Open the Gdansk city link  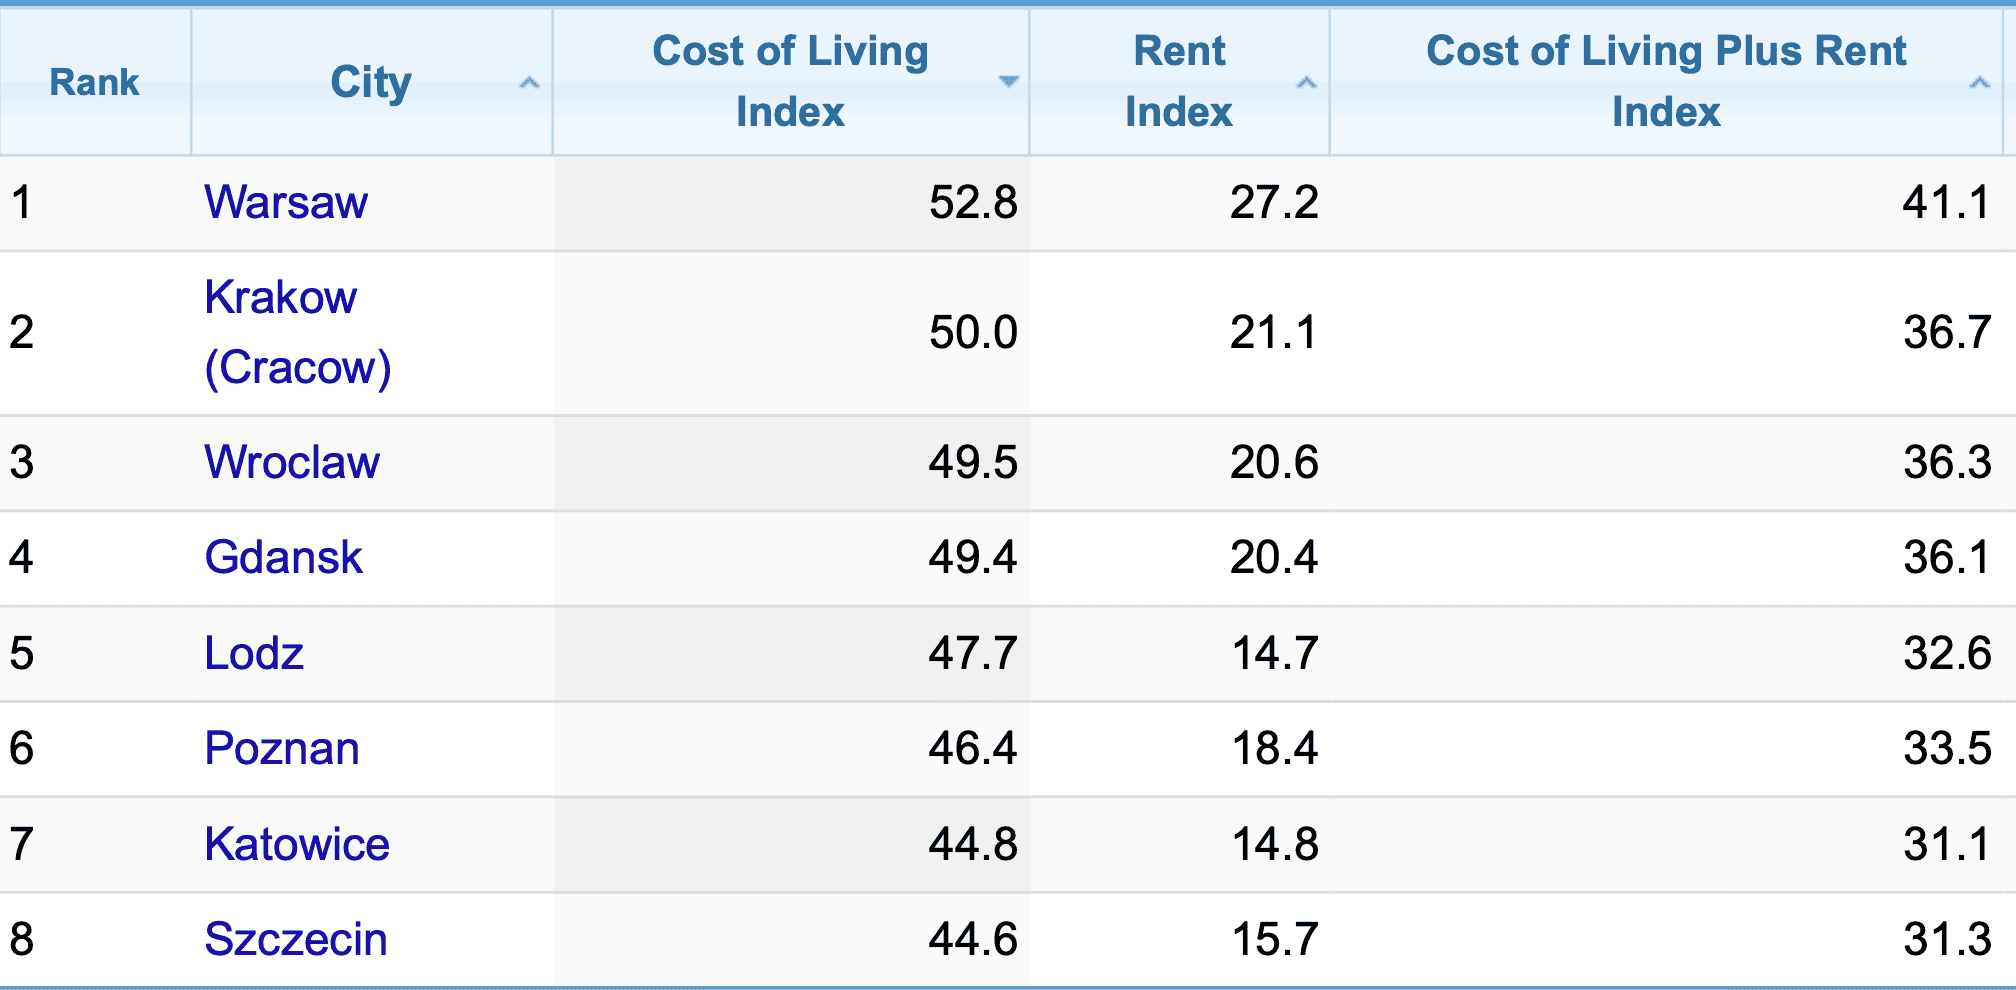(283, 557)
